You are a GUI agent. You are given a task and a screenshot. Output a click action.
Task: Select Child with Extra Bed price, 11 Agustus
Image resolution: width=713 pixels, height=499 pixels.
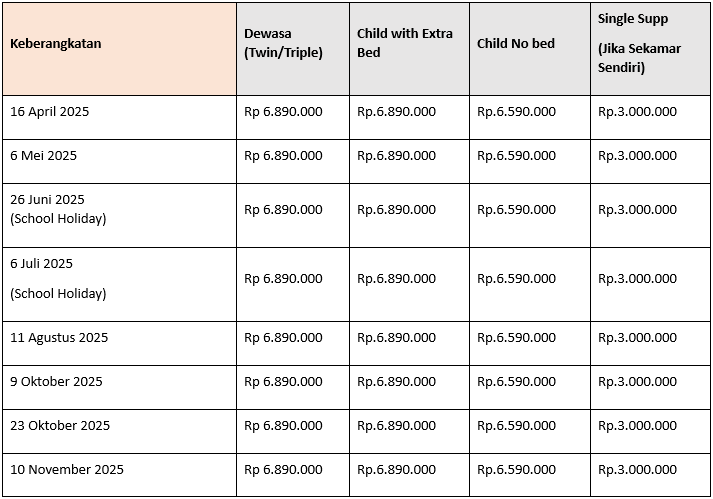pyautogui.click(x=396, y=338)
